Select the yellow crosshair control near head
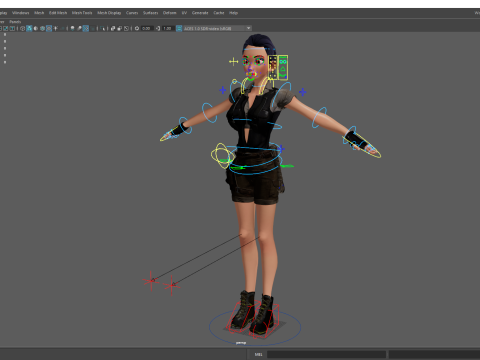This screenshot has width=480, height=360. pos(234,61)
